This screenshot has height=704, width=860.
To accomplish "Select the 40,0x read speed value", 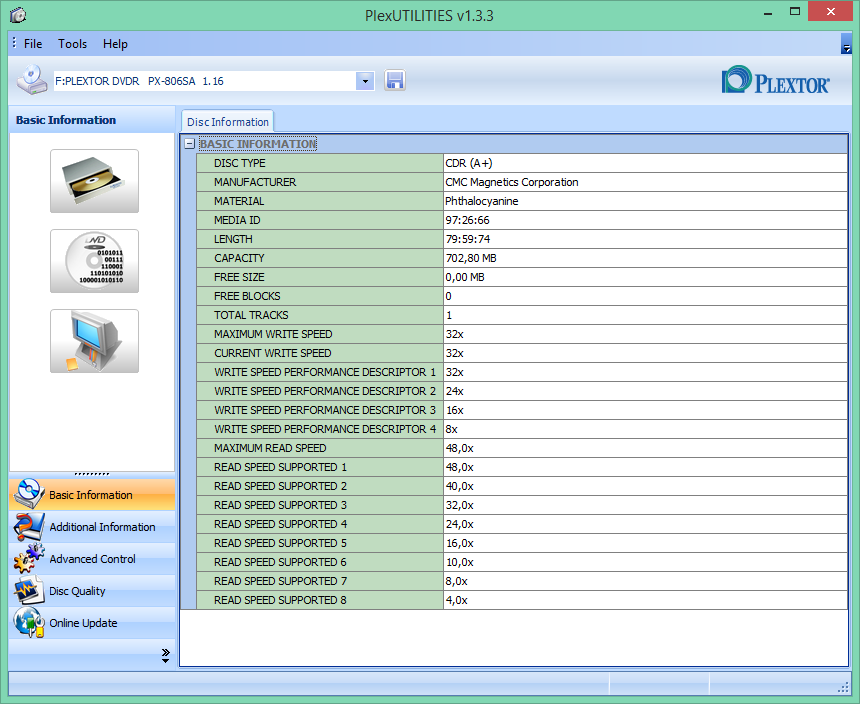I will 460,486.
